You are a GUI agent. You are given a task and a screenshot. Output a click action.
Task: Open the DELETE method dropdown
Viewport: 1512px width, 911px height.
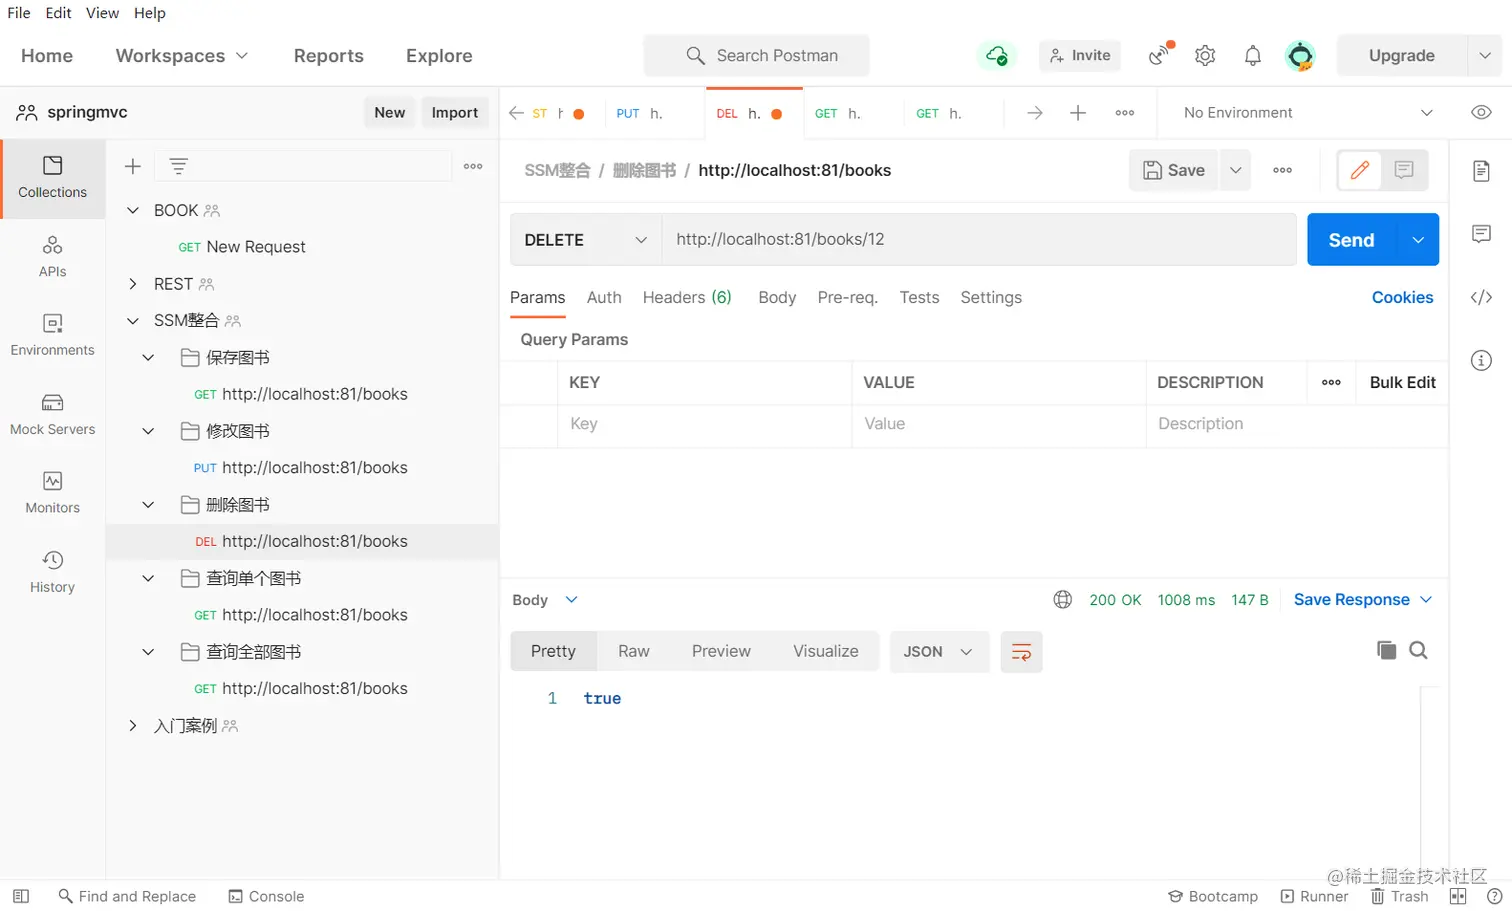tap(586, 240)
